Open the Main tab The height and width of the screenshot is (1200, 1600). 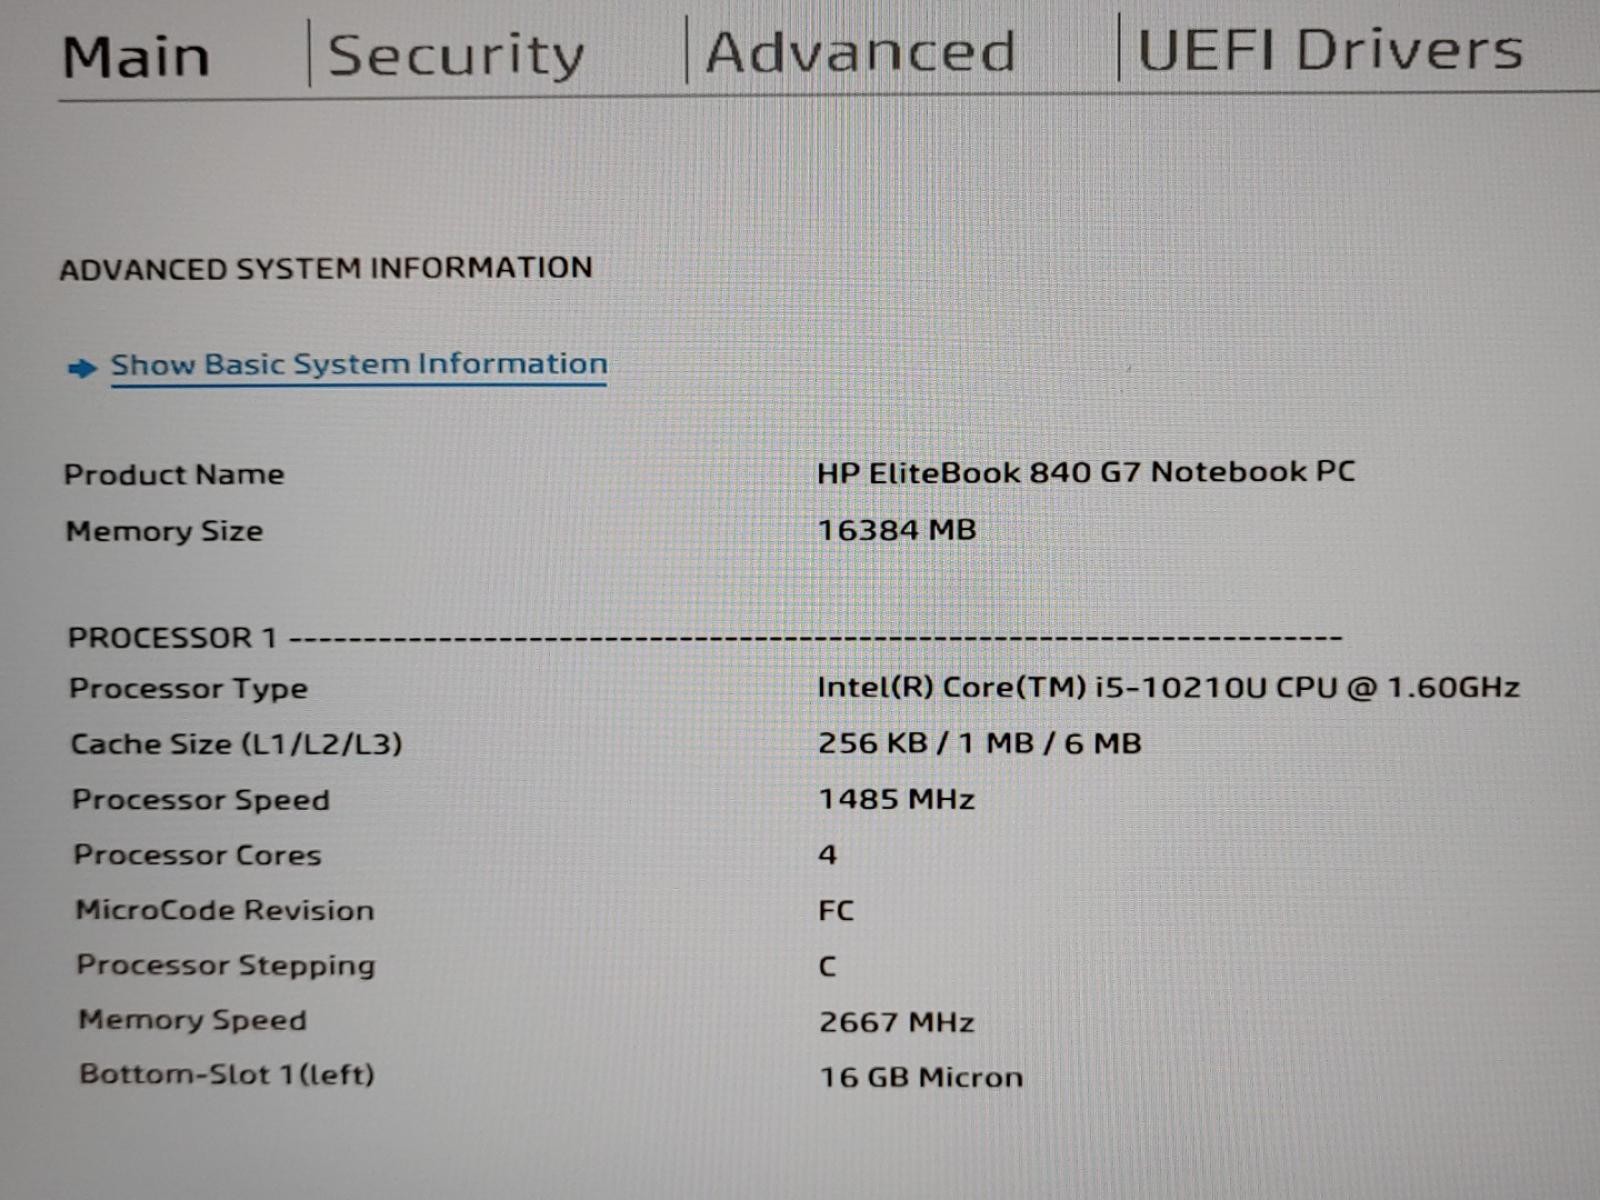point(136,57)
